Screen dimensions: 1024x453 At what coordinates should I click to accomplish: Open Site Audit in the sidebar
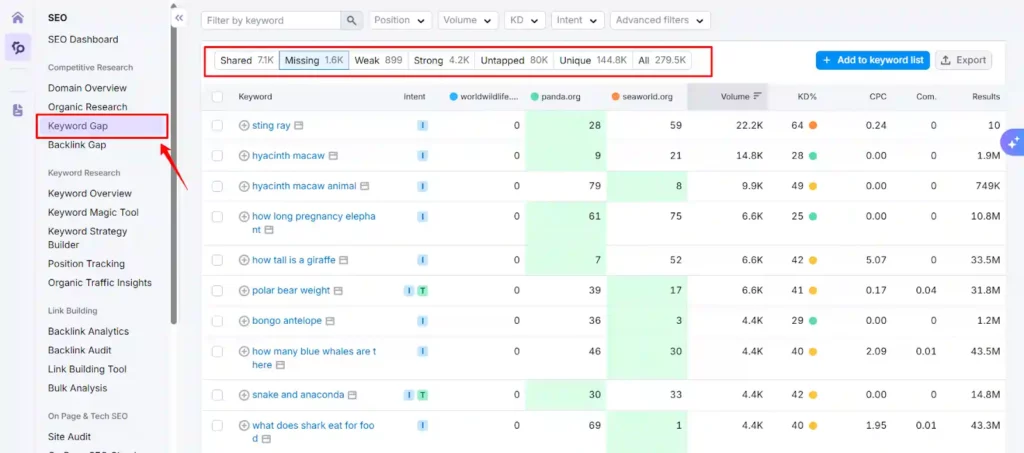pos(69,437)
